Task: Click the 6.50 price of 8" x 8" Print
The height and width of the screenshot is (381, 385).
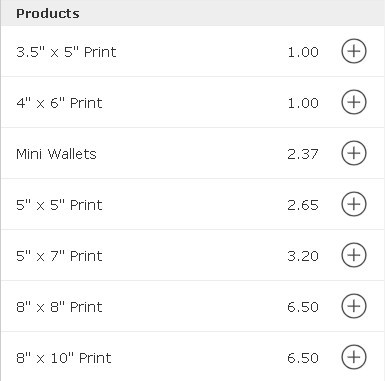Action: (303, 307)
